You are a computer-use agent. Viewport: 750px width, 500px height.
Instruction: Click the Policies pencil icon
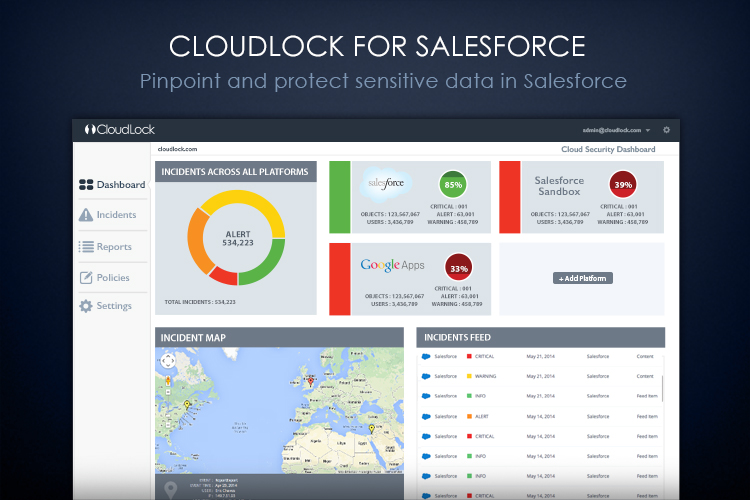tap(86, 278)
